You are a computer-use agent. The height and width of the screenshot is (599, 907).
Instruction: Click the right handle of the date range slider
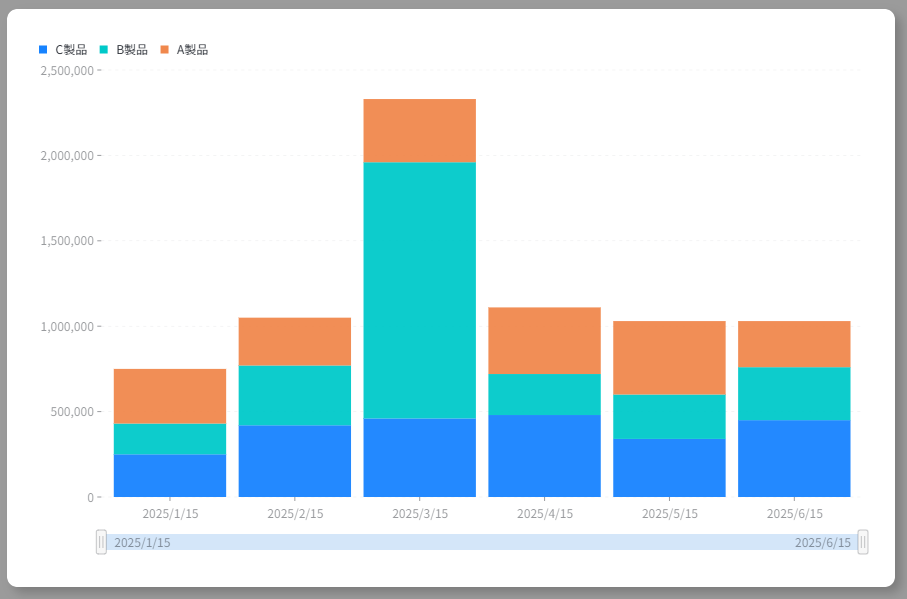click(863, 542)
